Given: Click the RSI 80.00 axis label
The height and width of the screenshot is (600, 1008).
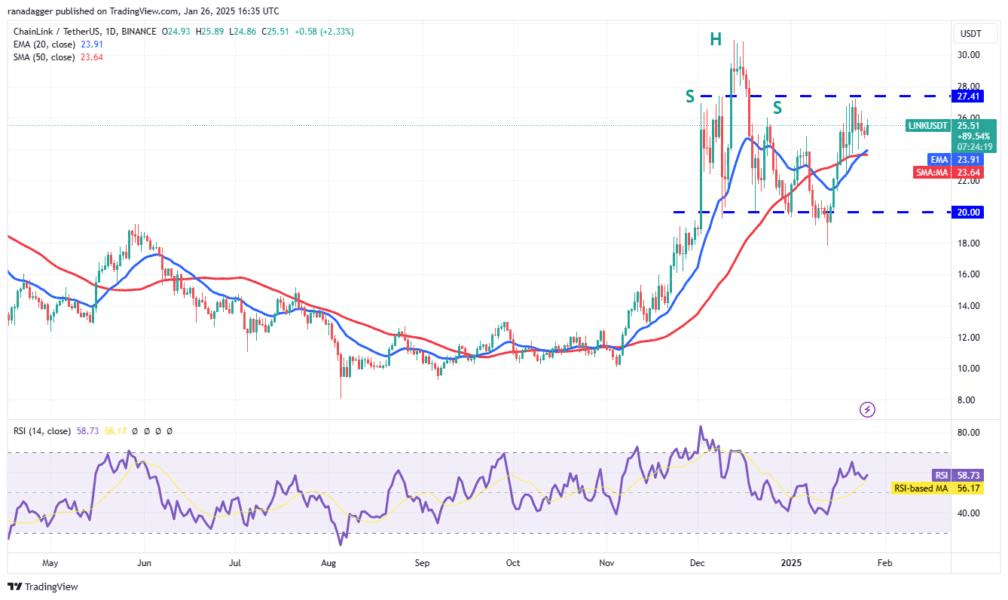Looking at the screenshot, I should 969,433.
